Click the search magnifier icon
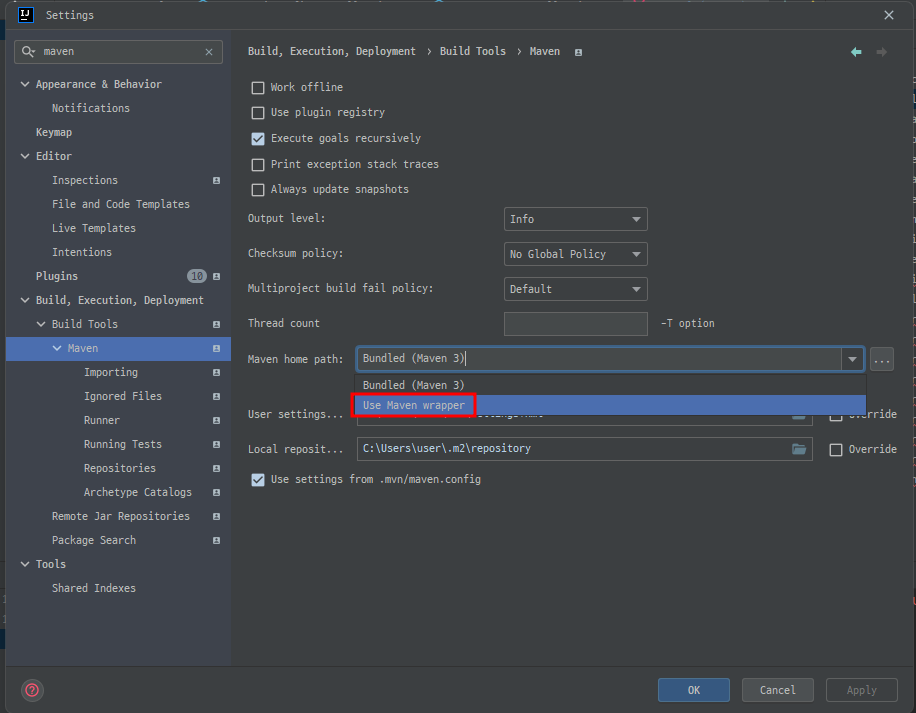The height and width of the screenshot is (713, 916). pyautogui.click(x=28, y=52)
